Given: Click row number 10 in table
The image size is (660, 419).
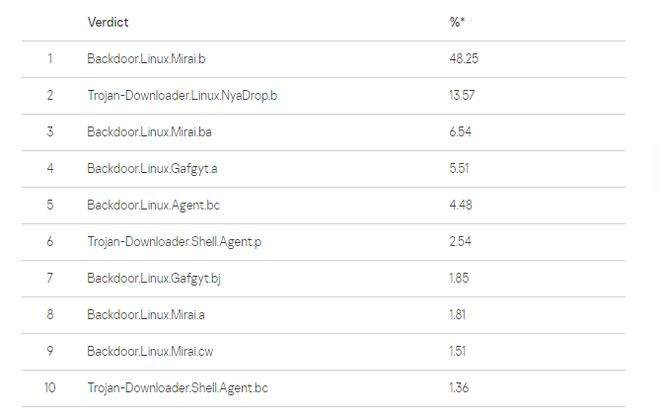Looking at the screenshot, I should pos(50,387).
